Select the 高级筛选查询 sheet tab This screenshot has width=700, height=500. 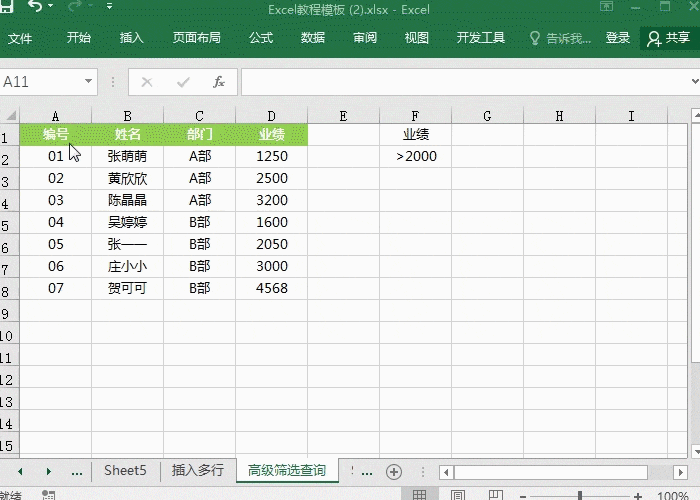(287, 471)
